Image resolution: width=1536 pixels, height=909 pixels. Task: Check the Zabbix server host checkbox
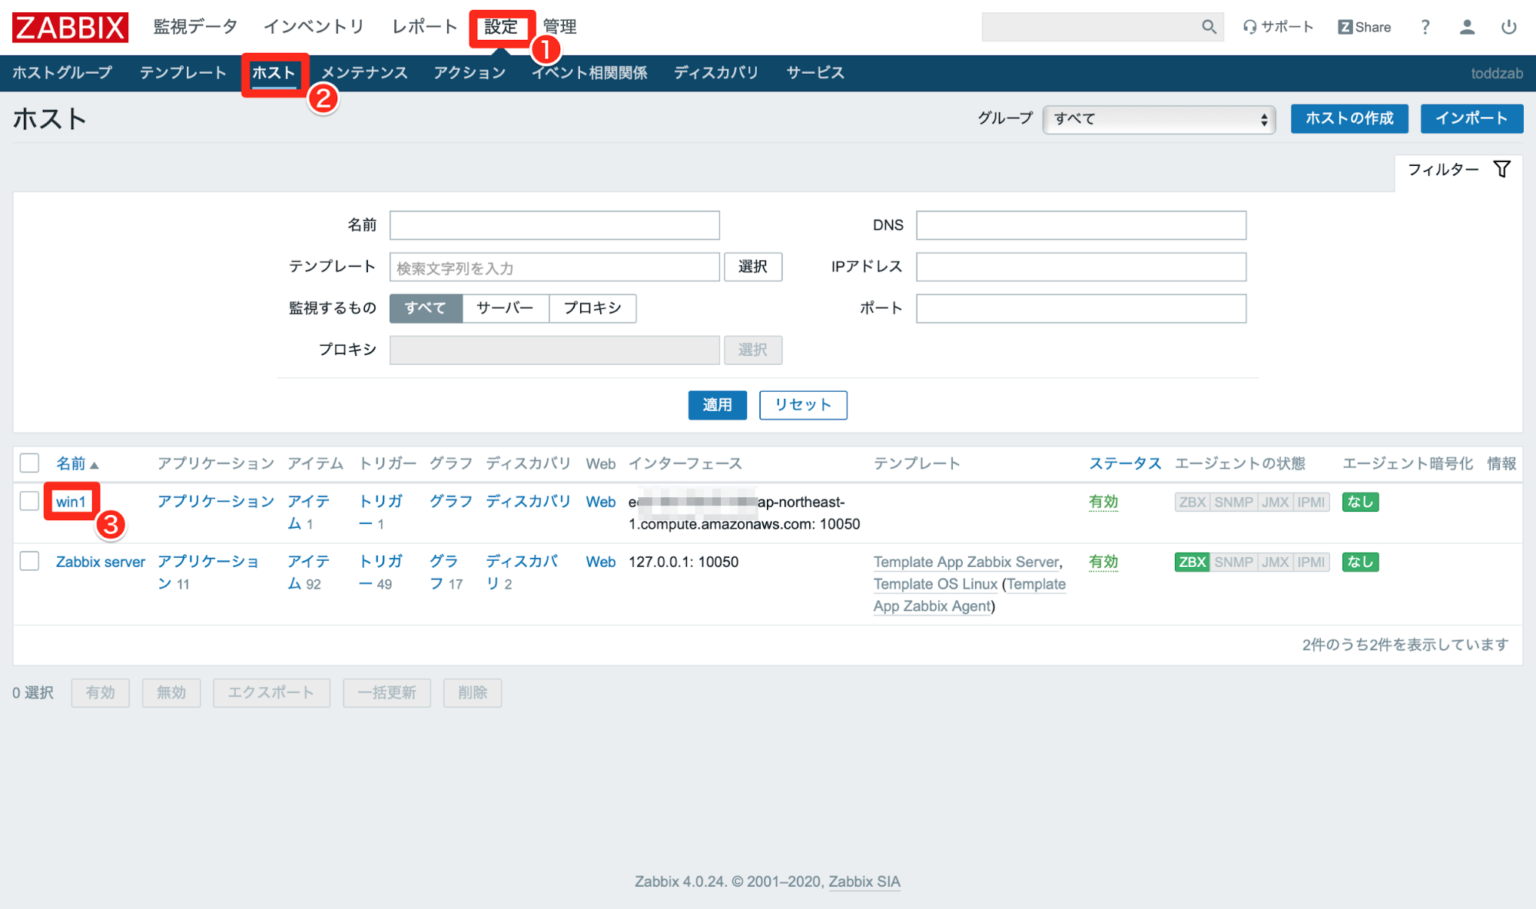tap(30, 561)
